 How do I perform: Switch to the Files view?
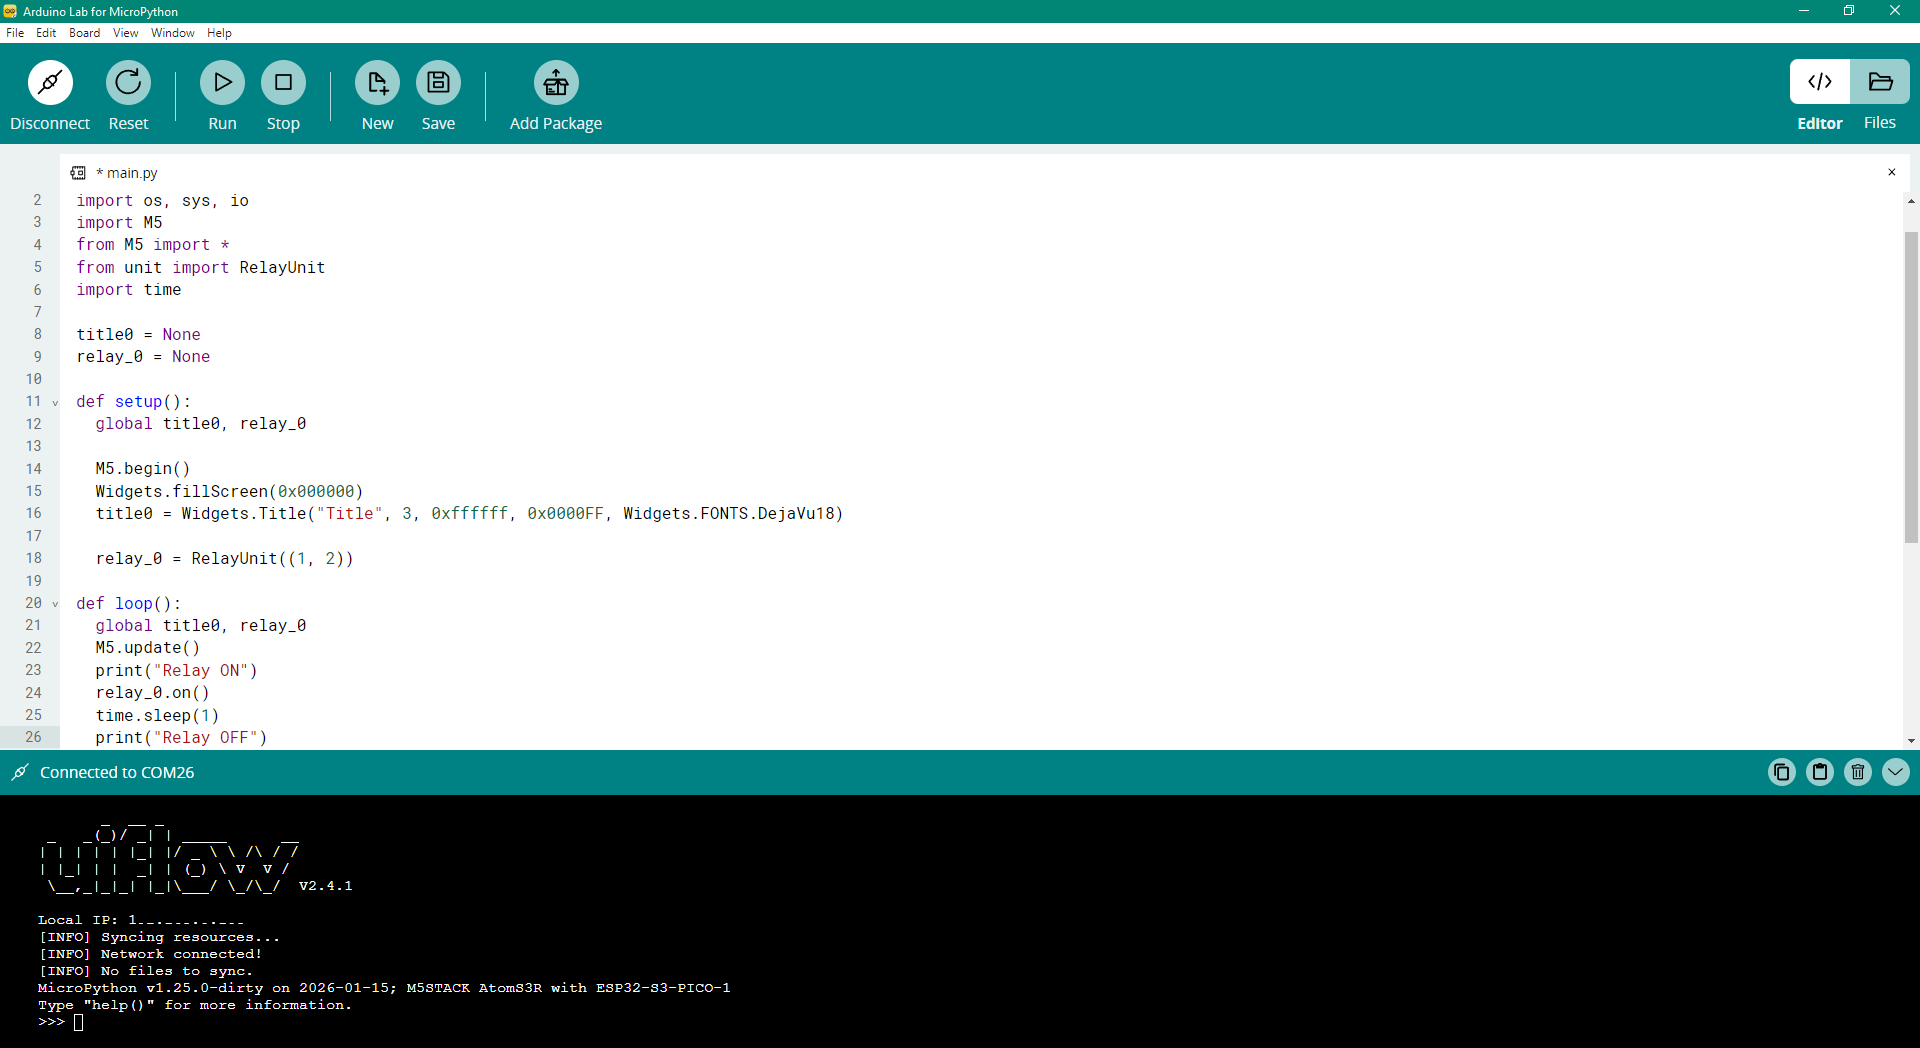1879,83
